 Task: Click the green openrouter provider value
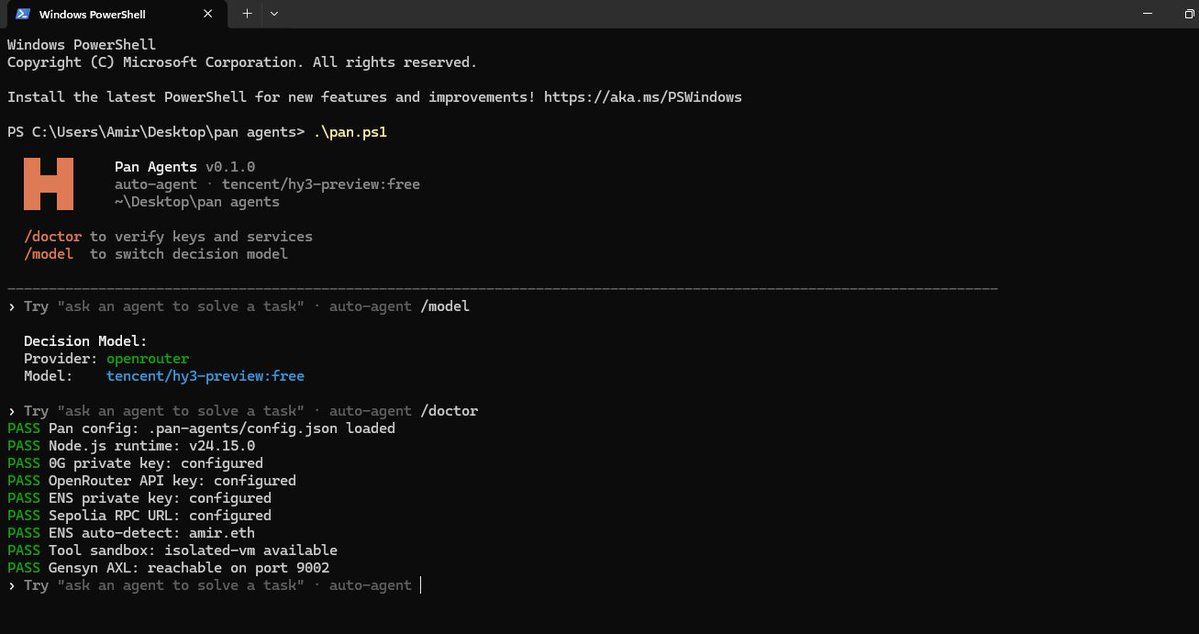(148, 359)
